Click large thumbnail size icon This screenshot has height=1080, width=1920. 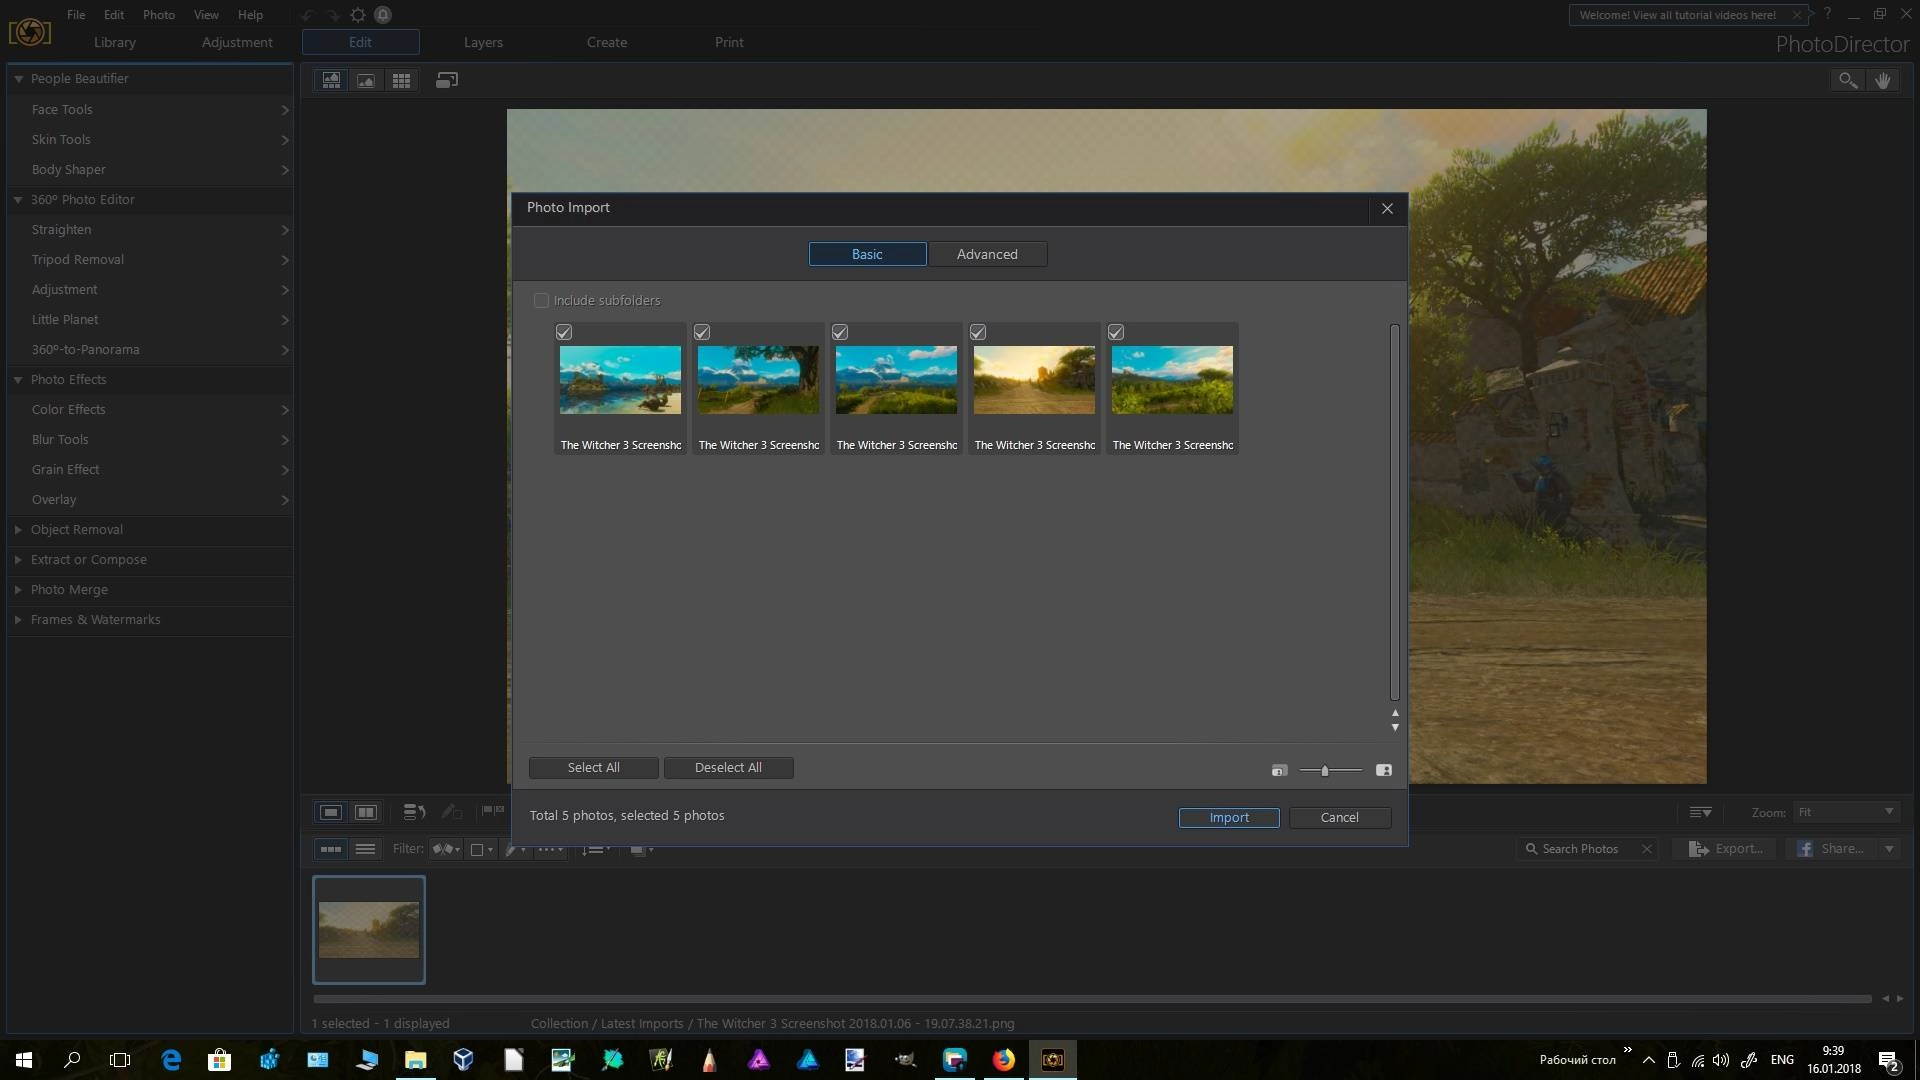tap(1384, 770)
